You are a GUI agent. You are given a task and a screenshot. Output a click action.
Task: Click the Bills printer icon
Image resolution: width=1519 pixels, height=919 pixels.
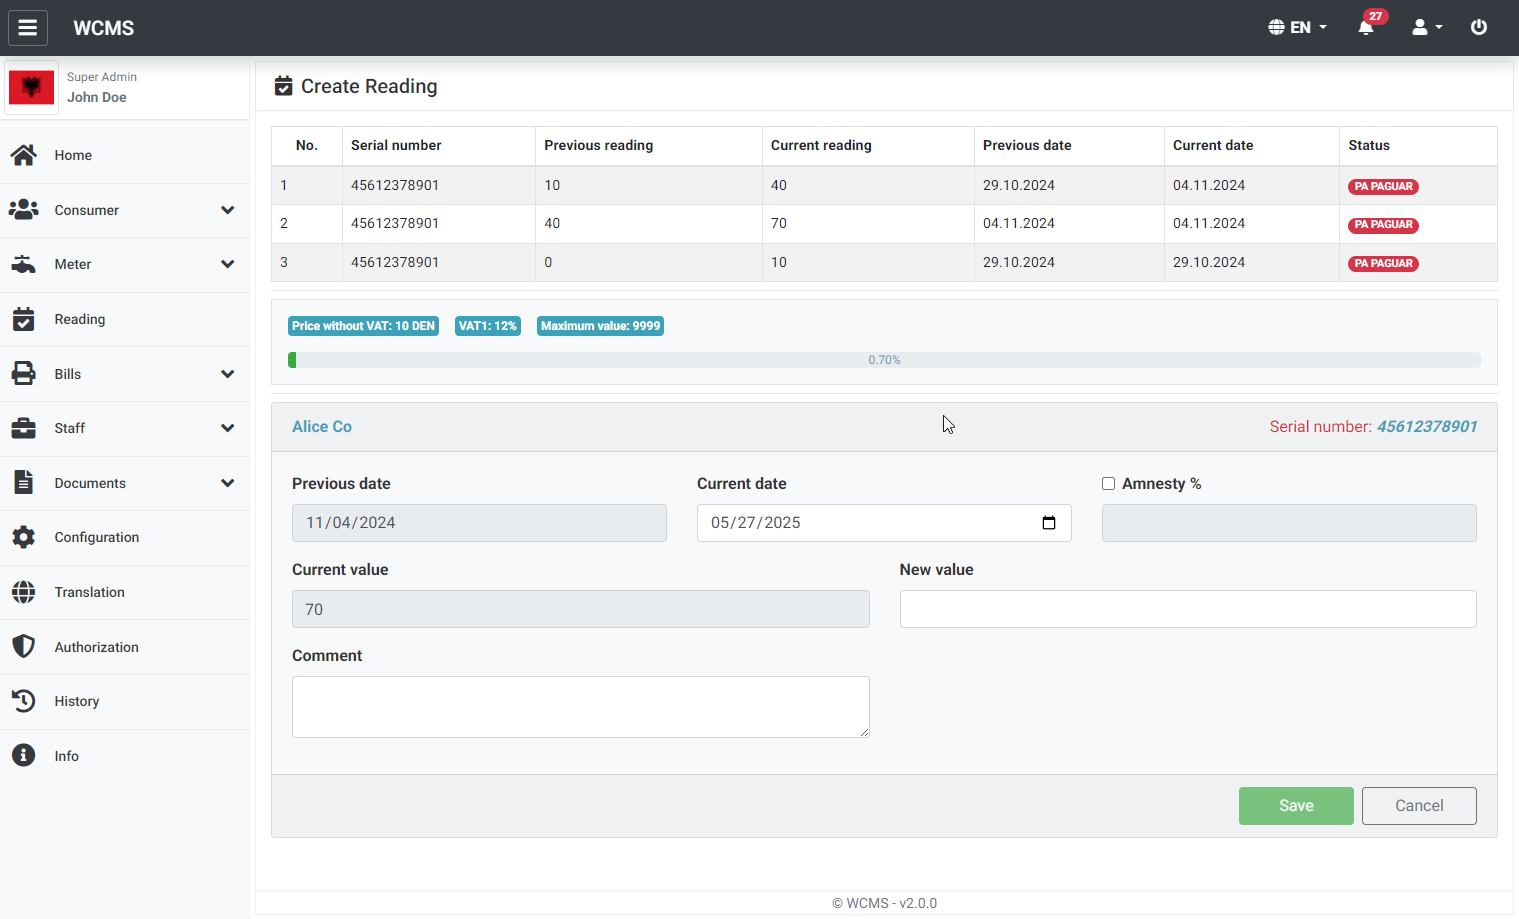[24, 374]
